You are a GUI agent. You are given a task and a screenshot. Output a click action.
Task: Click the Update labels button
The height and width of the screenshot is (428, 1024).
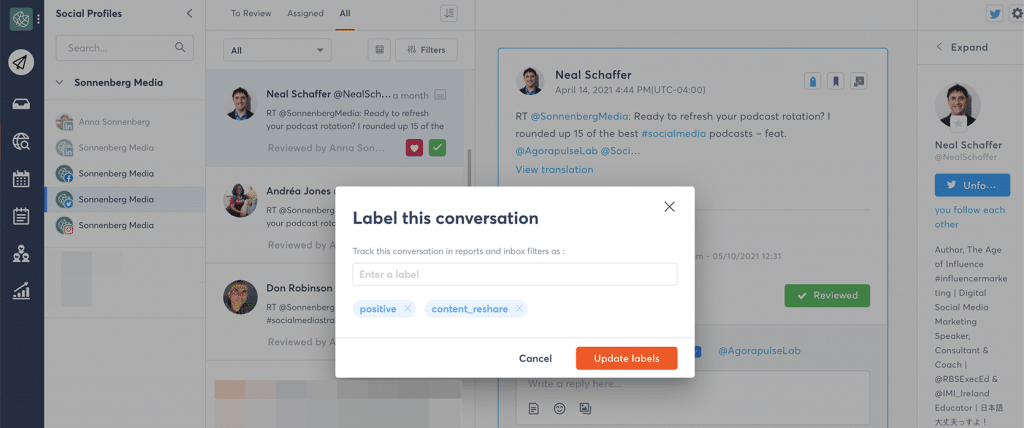pos(626,358)
